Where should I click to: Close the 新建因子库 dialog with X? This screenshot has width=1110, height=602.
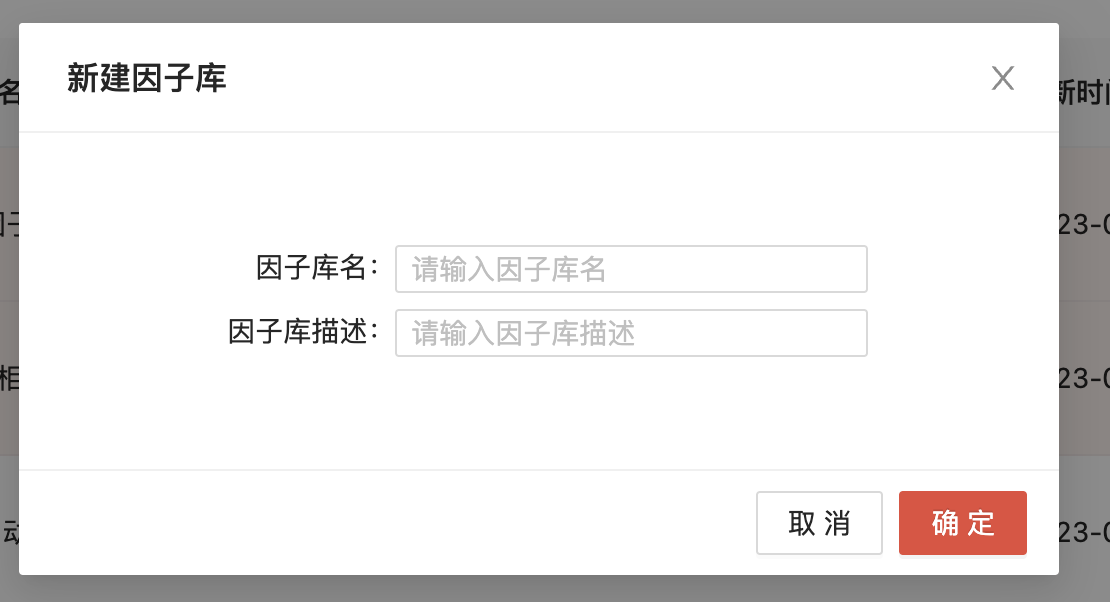tap(1002, 78)
